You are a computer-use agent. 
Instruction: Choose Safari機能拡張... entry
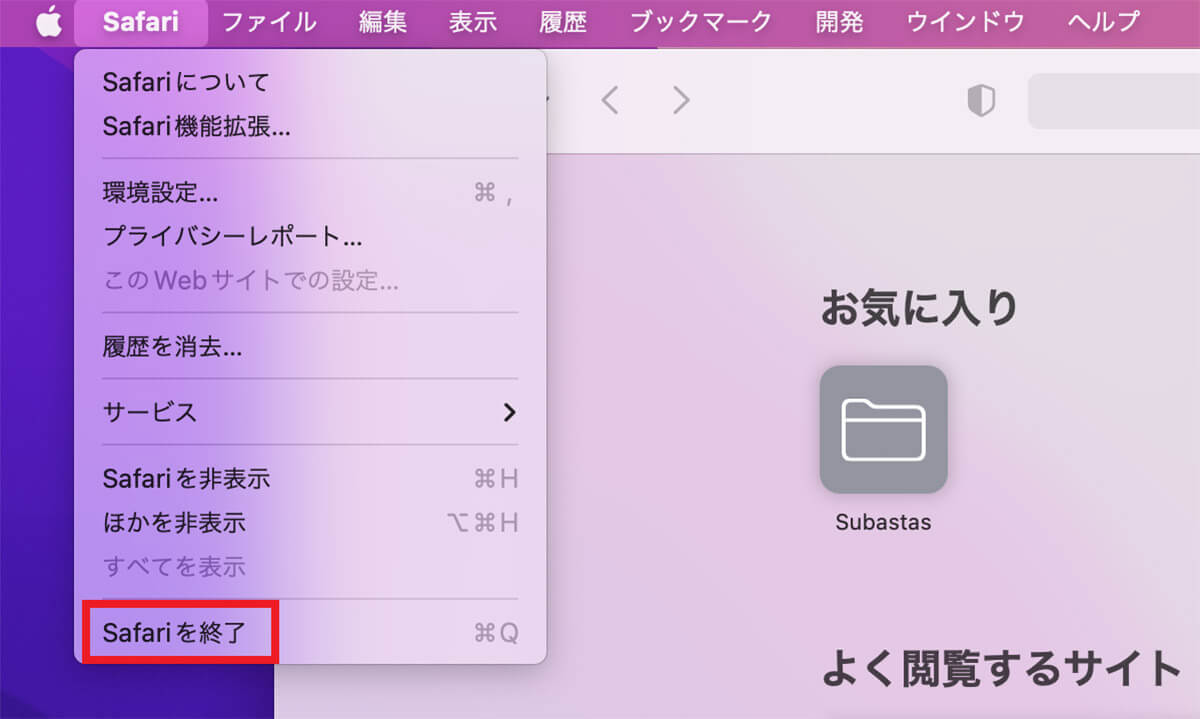click(x=311, y=127)
